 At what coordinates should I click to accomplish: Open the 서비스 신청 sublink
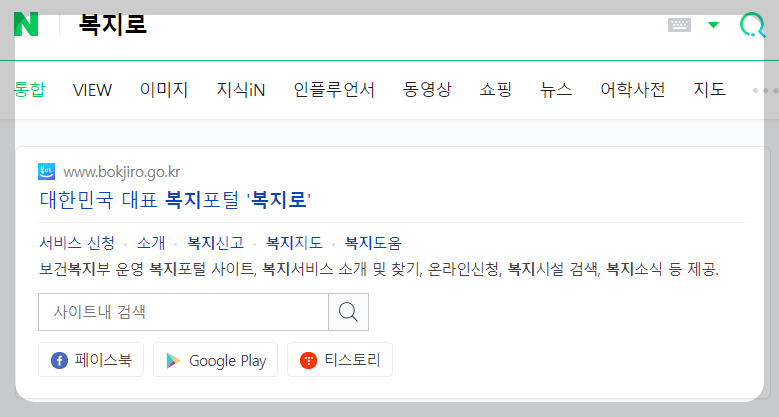77,243
